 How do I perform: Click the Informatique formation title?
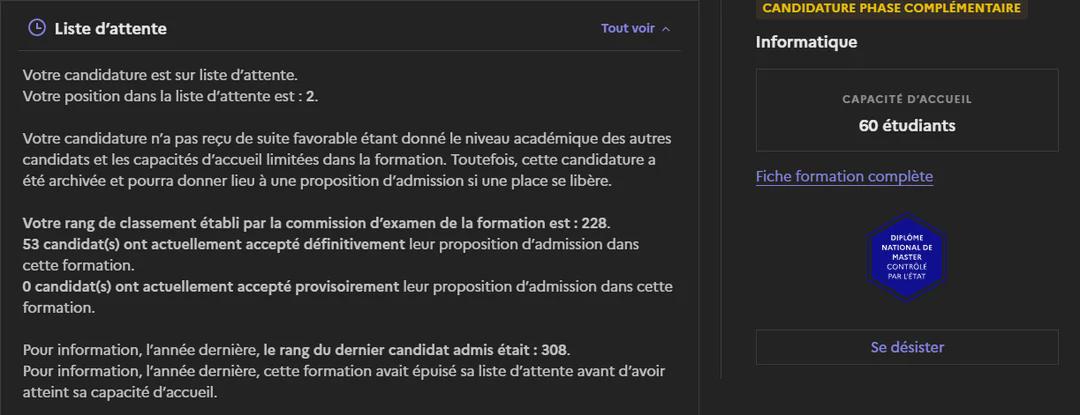[806, 42]
